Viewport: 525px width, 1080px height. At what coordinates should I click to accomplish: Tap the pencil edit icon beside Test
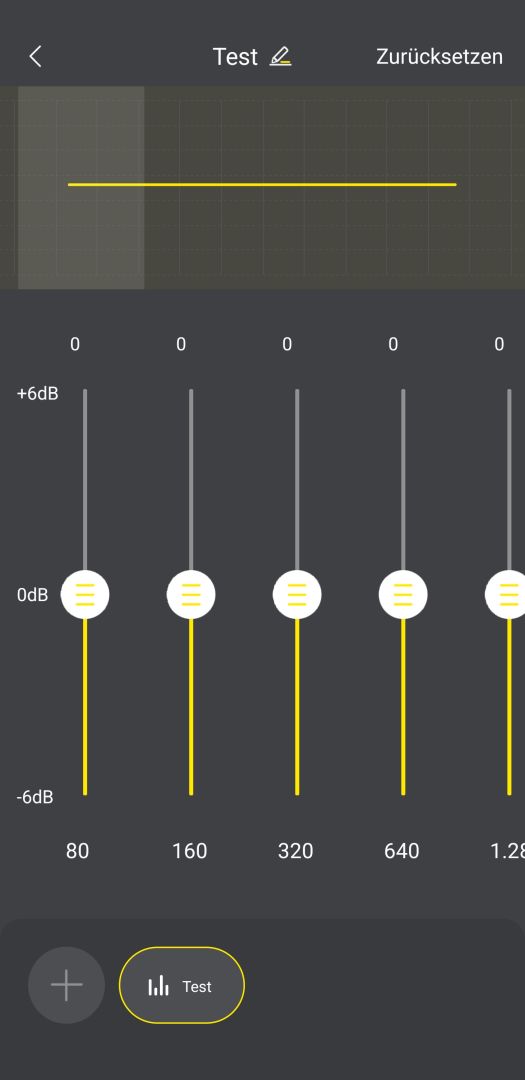[280, 56]
